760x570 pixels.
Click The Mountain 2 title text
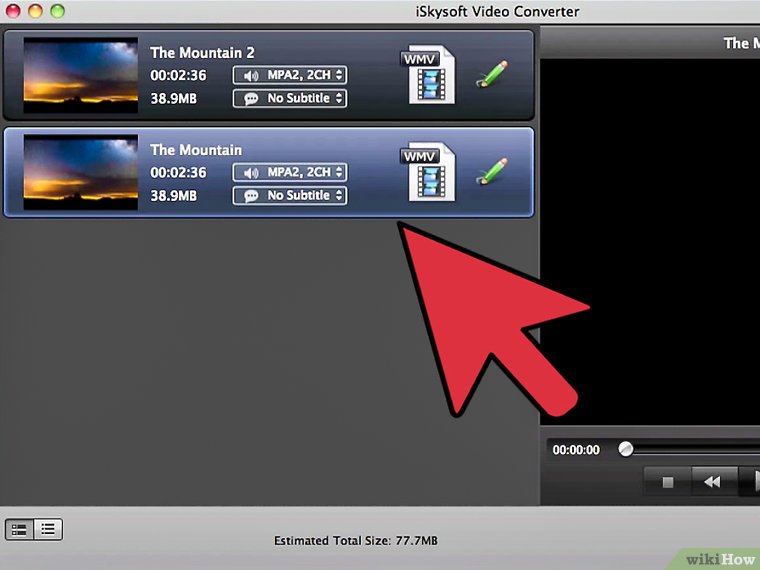[201, 52]
